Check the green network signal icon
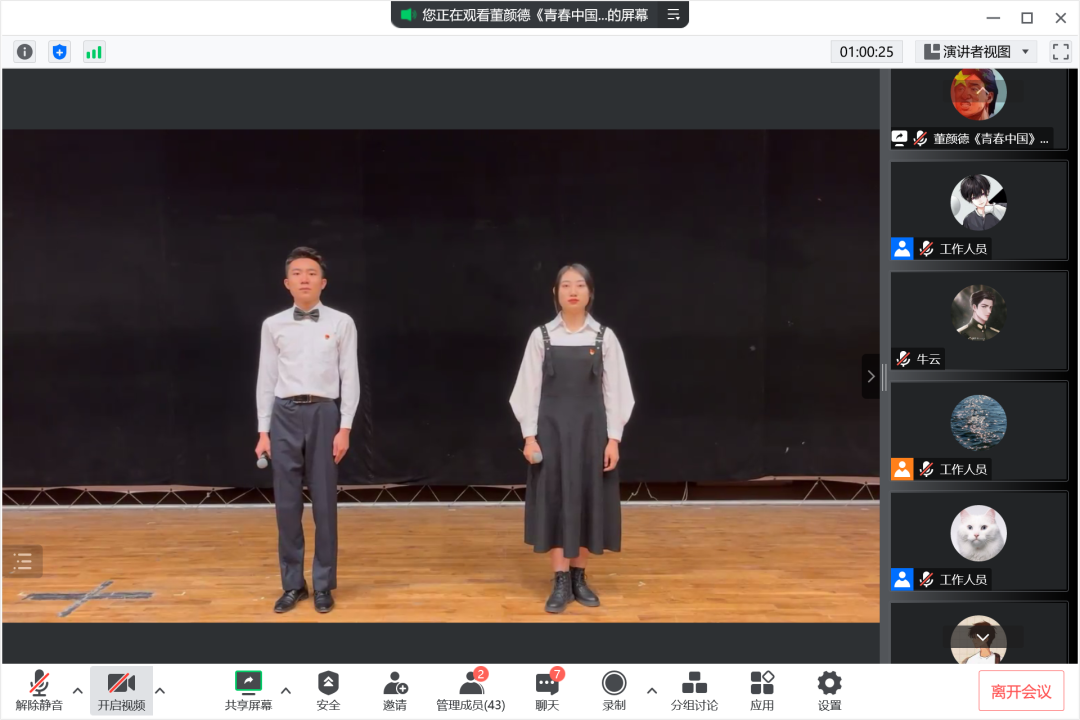This screenshot has width=1080, height=720. [x=94, y=52]
